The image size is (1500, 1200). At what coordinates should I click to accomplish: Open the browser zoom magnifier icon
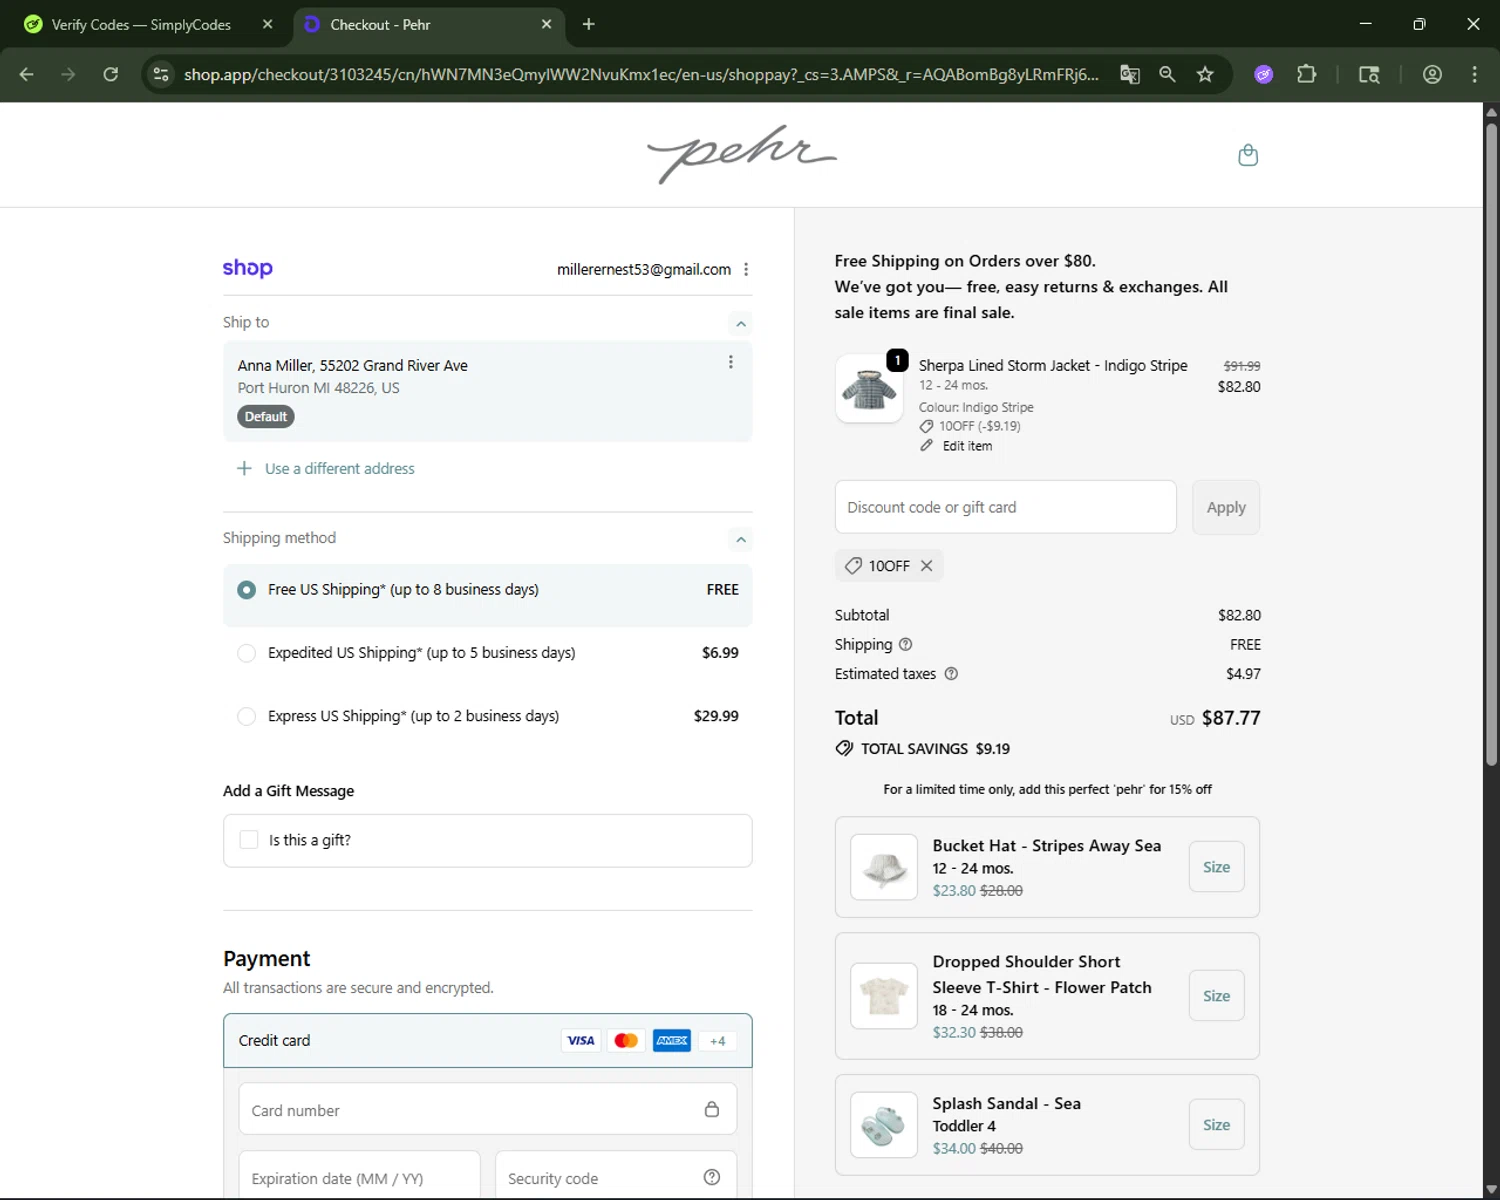(1167, 74)
